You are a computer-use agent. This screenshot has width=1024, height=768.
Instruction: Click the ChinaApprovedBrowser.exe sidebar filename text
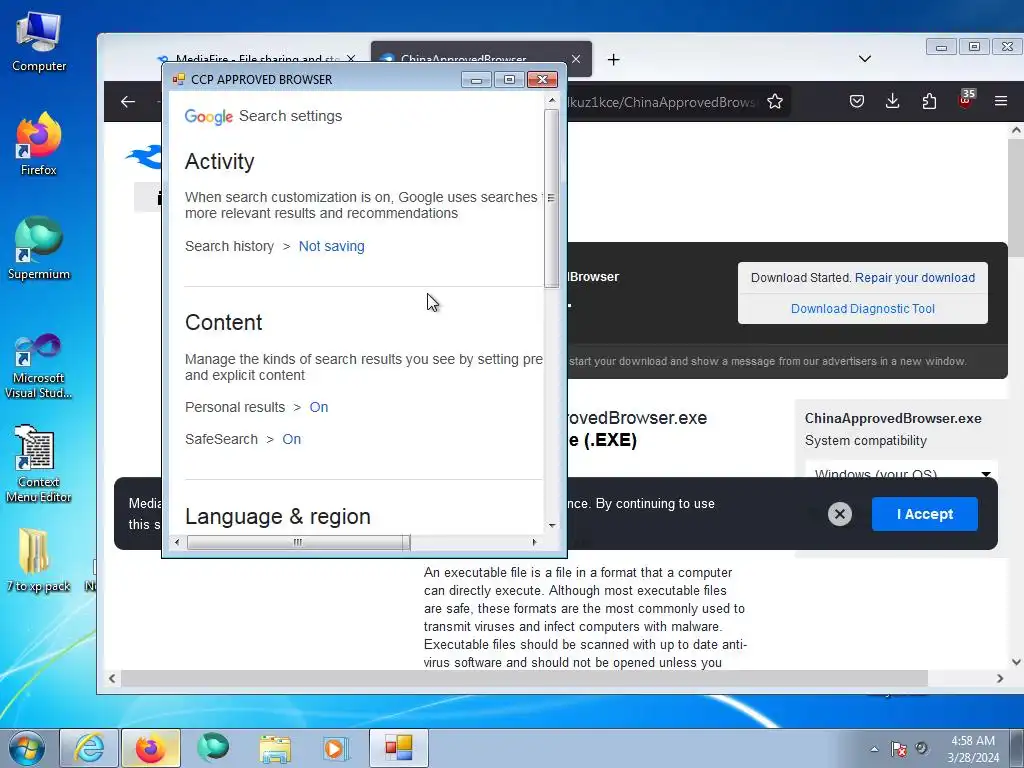point(893,419)
